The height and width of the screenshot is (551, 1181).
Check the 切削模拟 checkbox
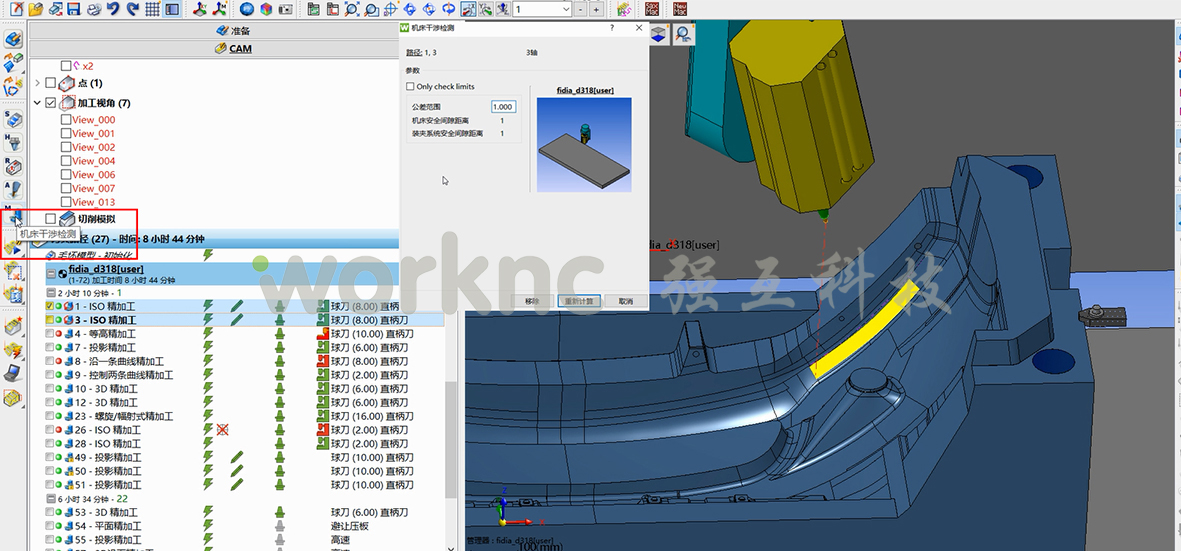point(50,218)
